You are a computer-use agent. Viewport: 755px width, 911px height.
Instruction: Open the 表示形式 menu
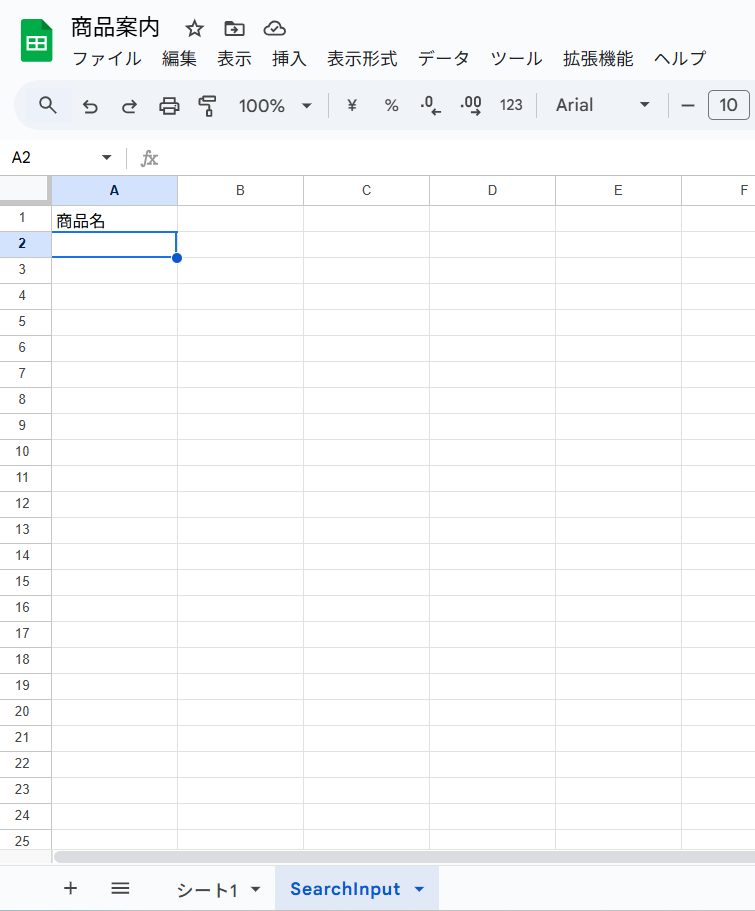pyautogui.click(x=362, y=59)
